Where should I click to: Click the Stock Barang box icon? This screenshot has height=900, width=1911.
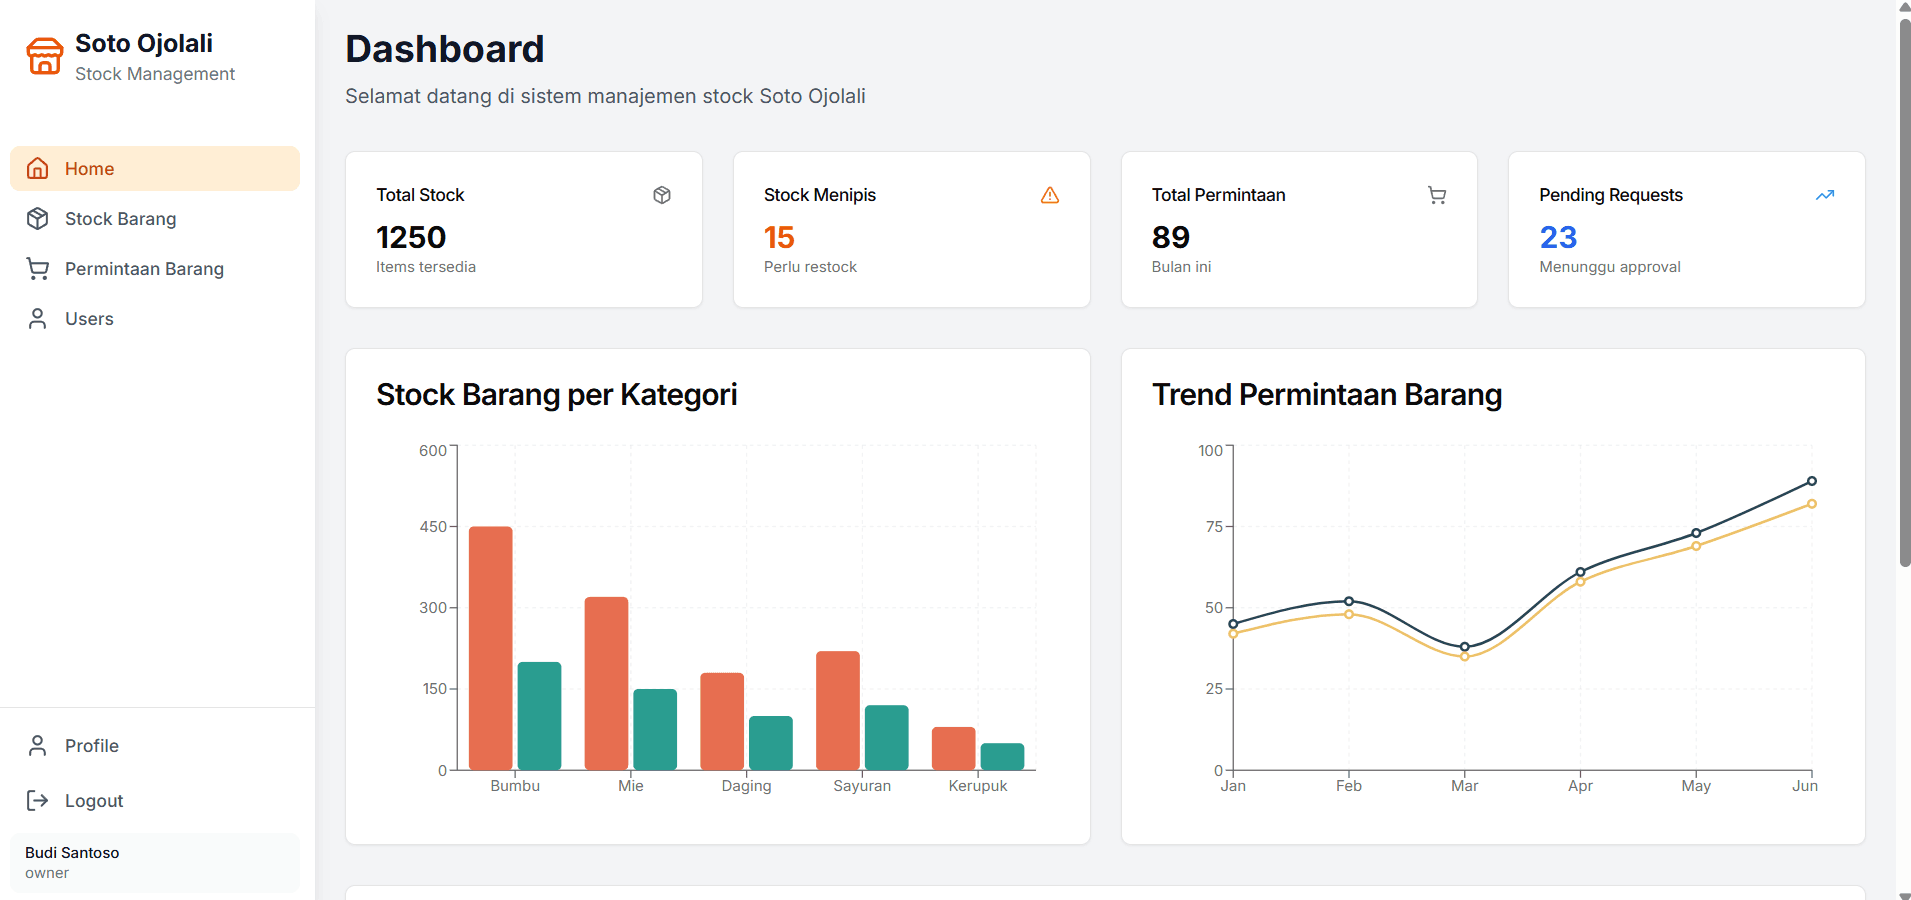(x=38, y=218)
